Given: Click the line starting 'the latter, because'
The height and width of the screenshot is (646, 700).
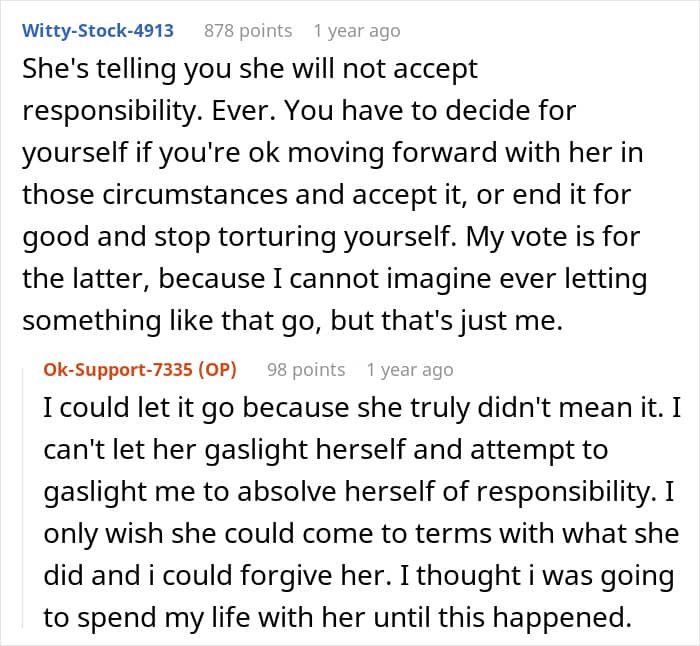Looking at the screenshot, I should (334, 279).
